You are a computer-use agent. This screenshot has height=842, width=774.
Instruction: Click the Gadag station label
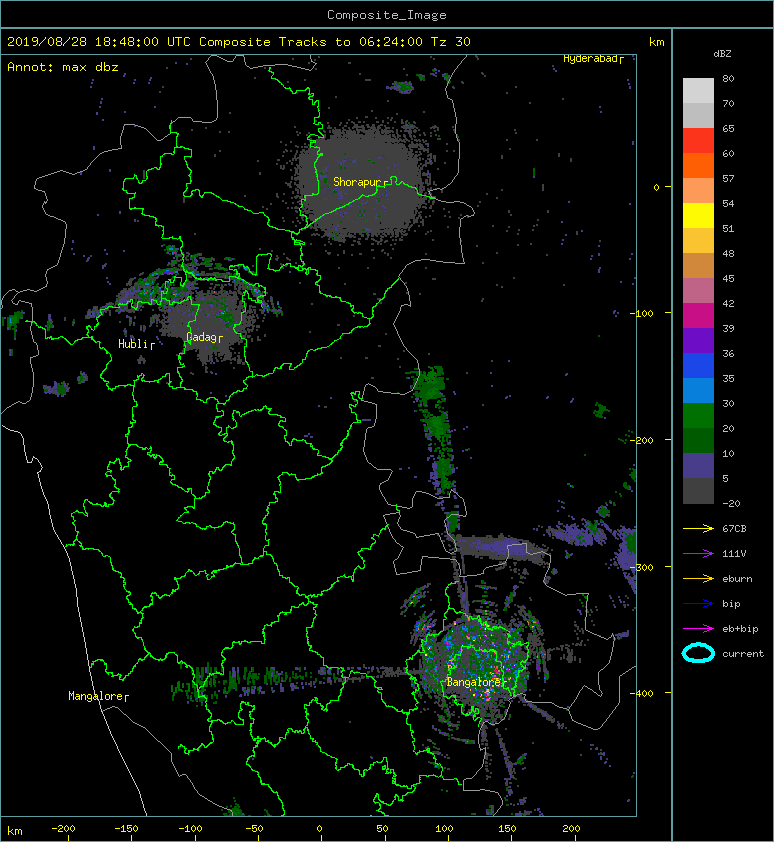tap(201, 337)
